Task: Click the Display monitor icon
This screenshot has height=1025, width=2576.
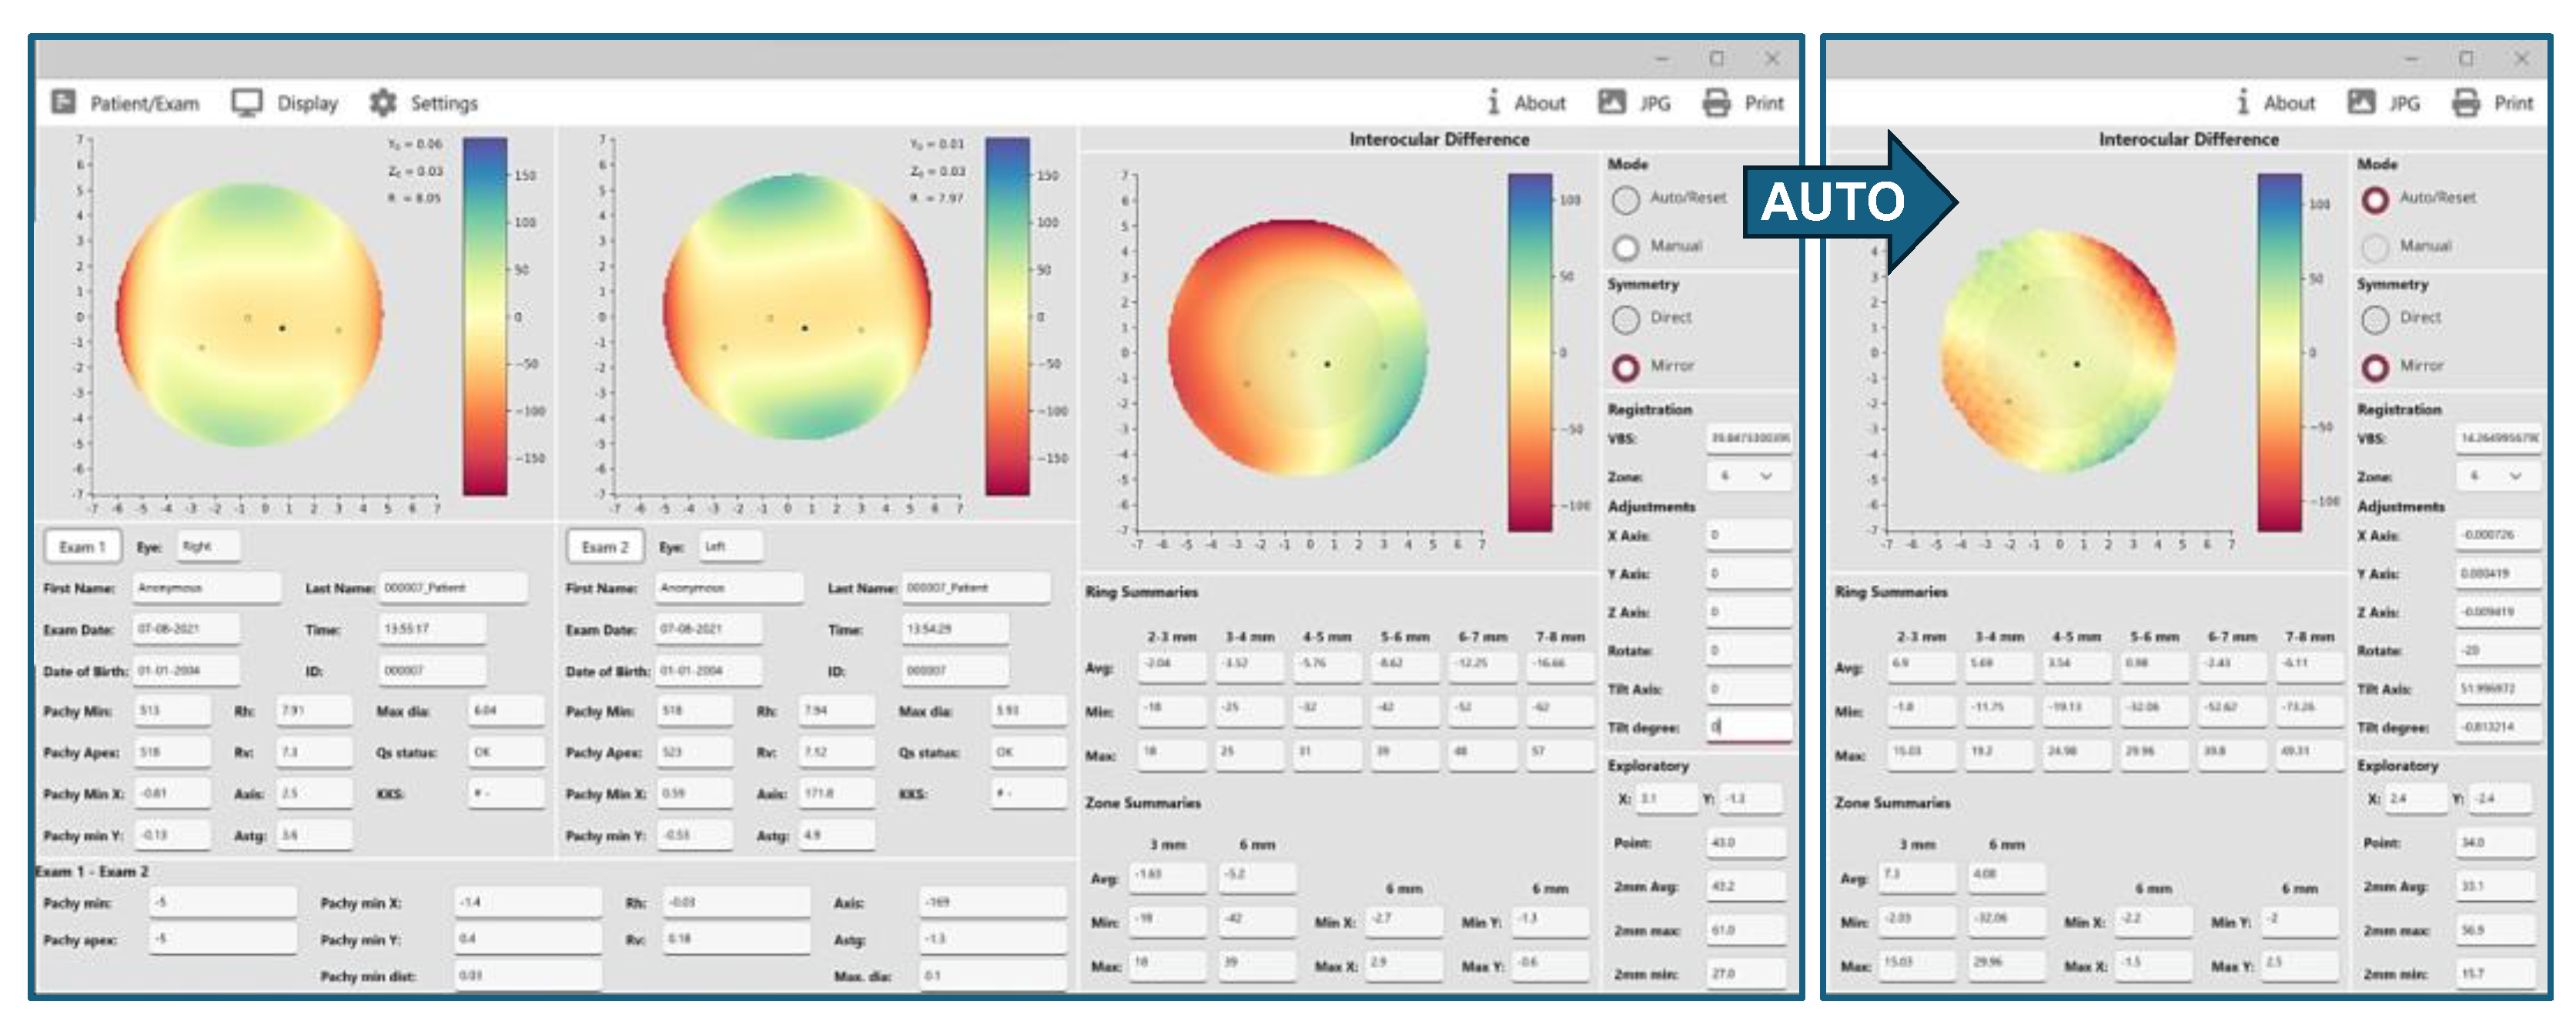Action: [246, 102]
